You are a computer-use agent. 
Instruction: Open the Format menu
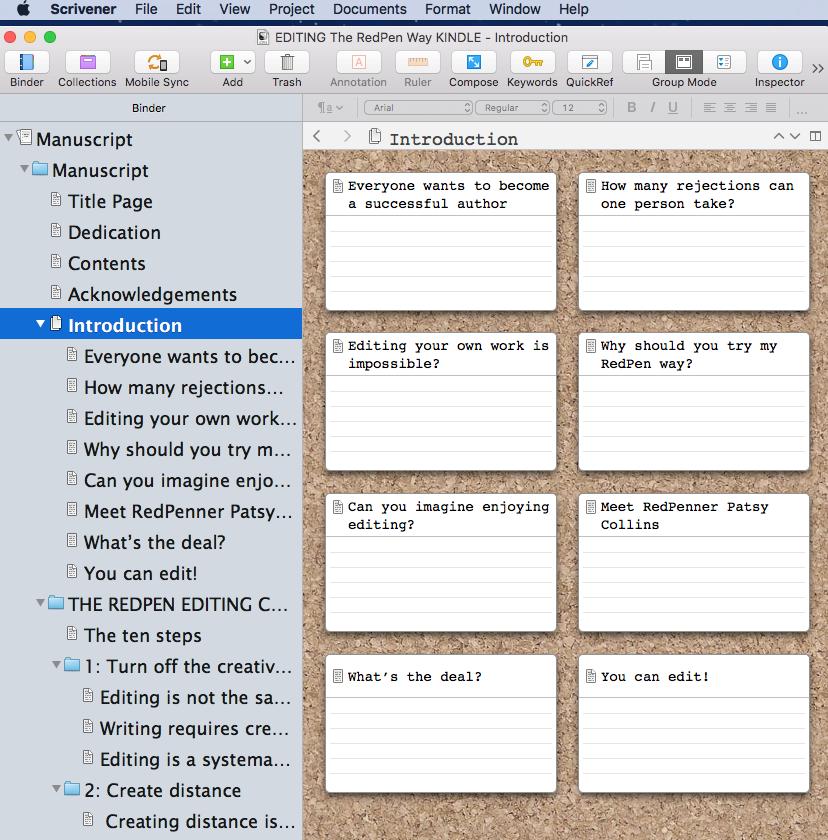pyautogui.click(x=448, y=9)
